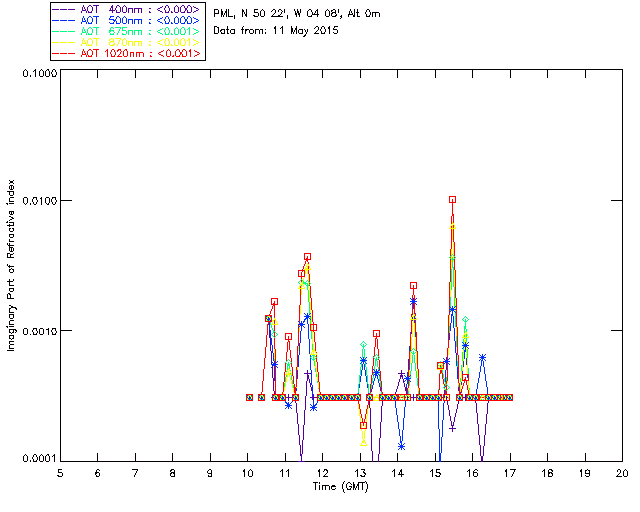Click the AOT 500nm legend entry
Screen dimensions: 640x512
(127, 20)
